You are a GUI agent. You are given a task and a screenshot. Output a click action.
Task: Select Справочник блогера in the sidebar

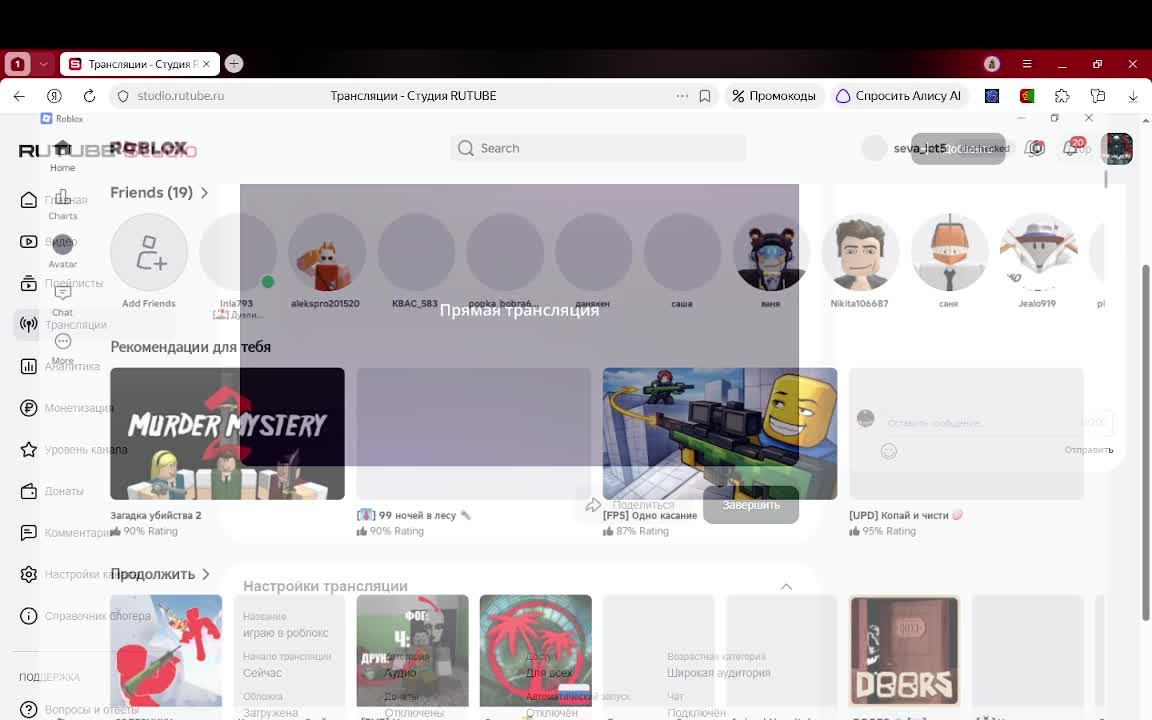98,616
